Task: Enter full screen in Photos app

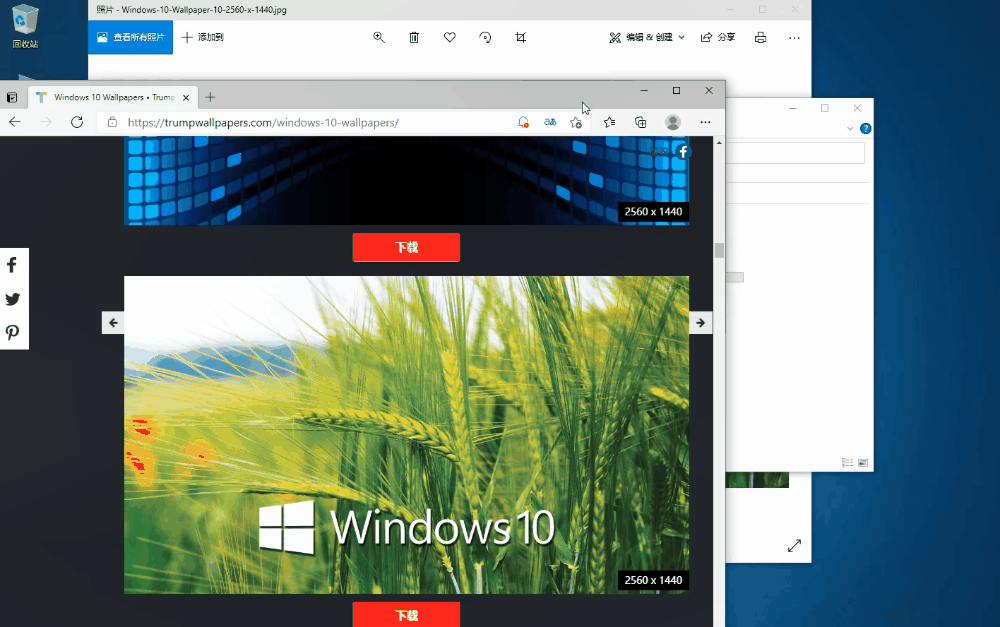Action: coord(794,546)
